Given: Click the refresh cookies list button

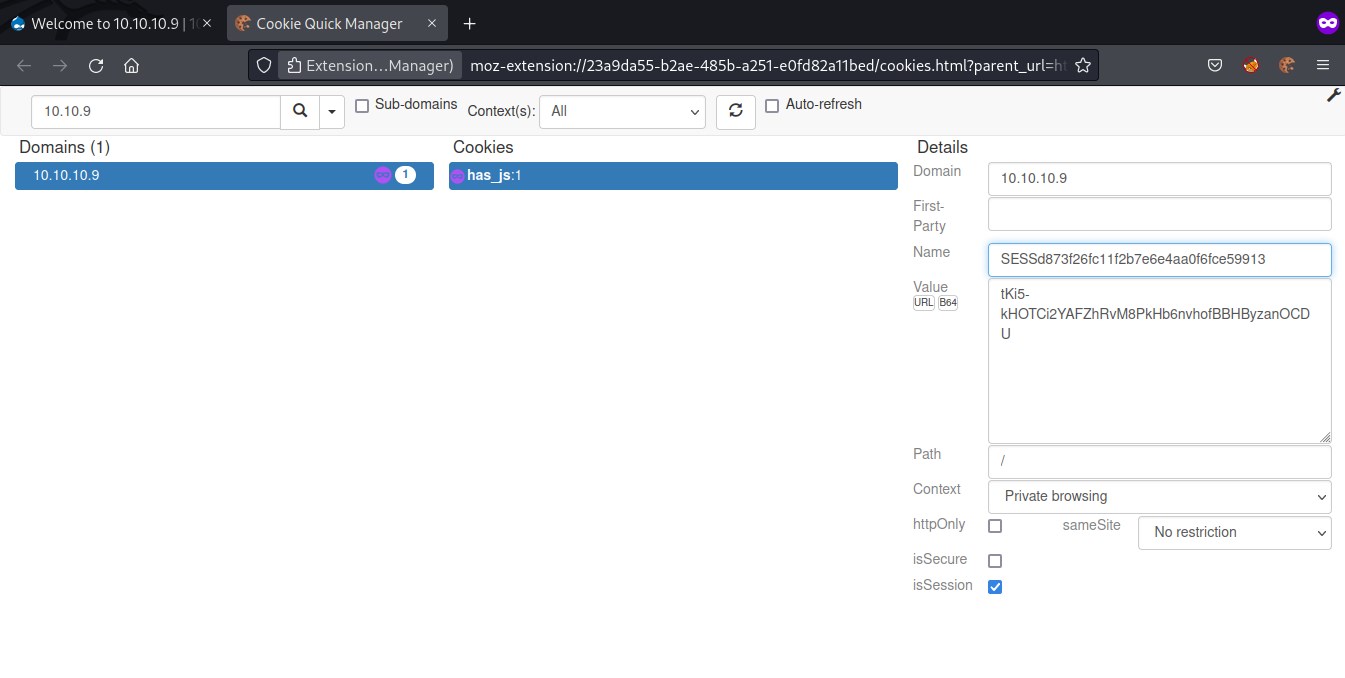Looking at the screenshot, I should [x=736, y=112].
